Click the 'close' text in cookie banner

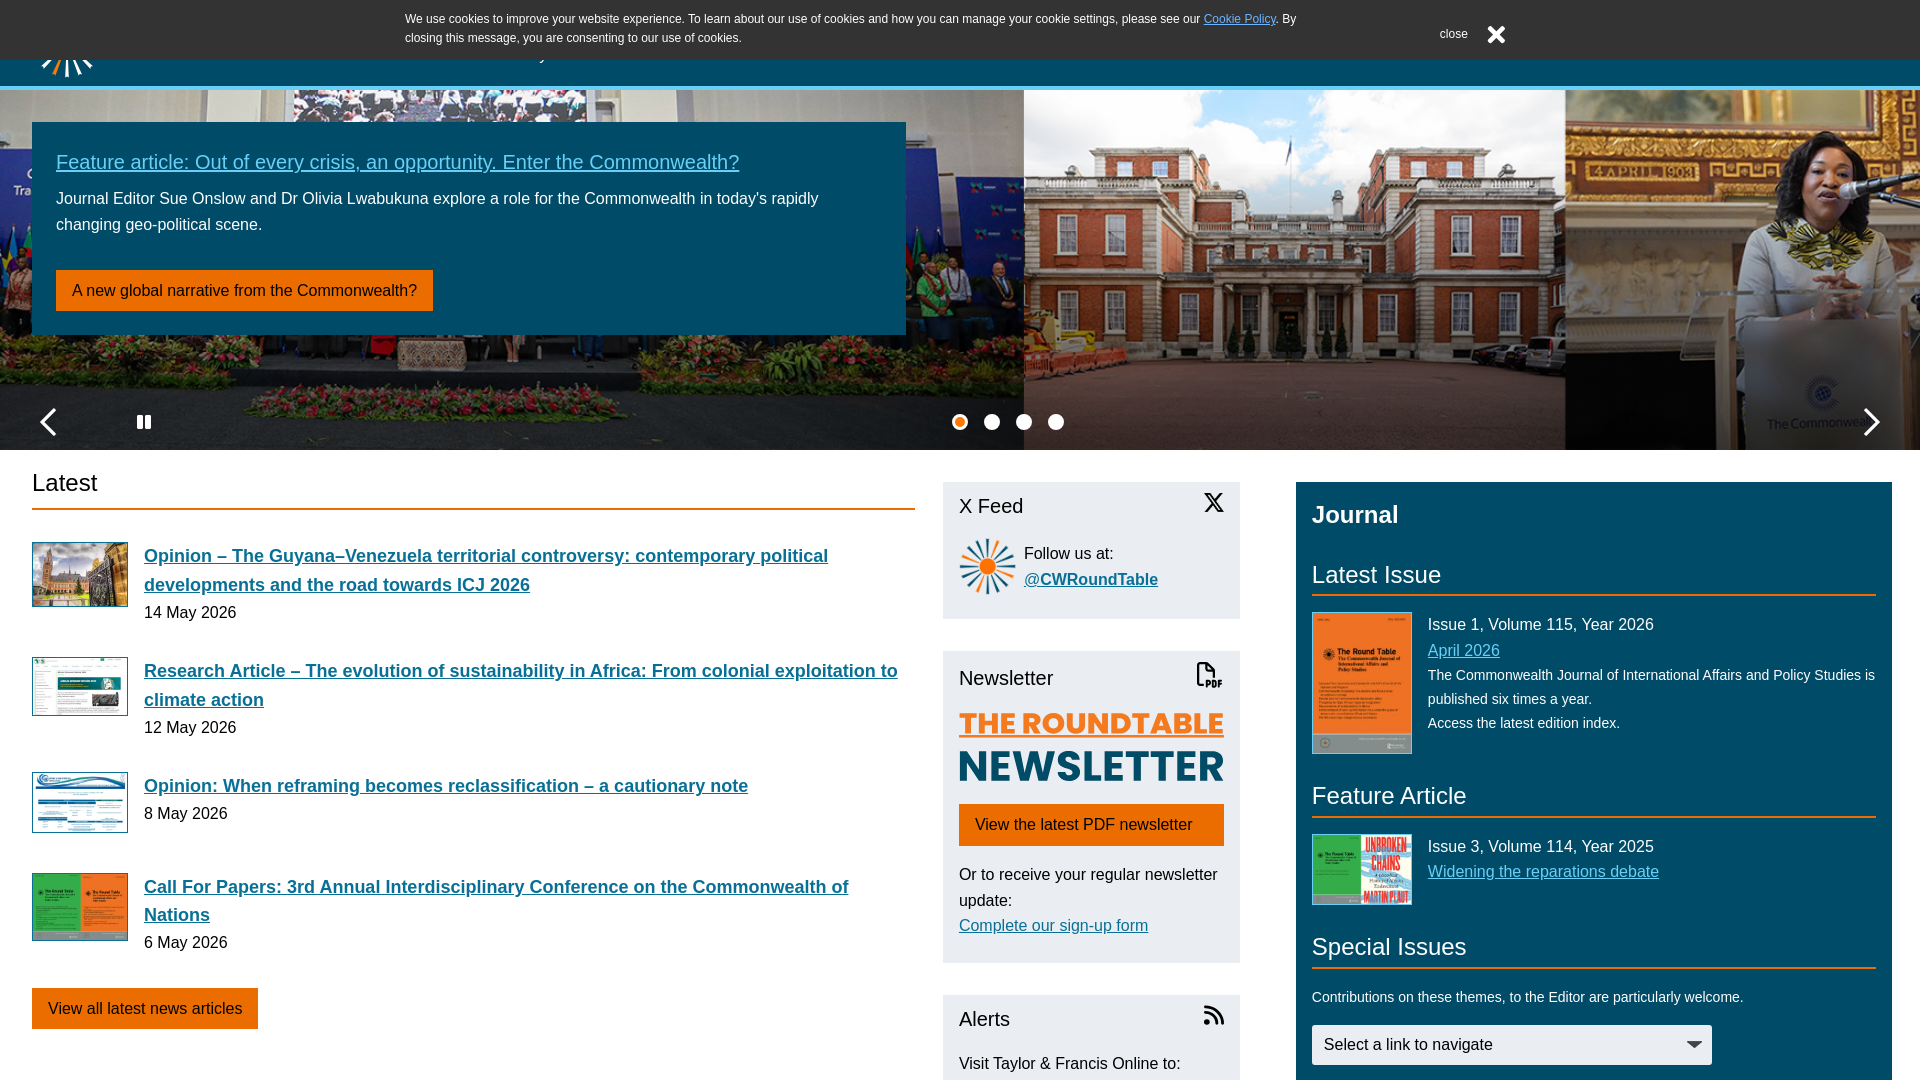[x=1453, y=34]
